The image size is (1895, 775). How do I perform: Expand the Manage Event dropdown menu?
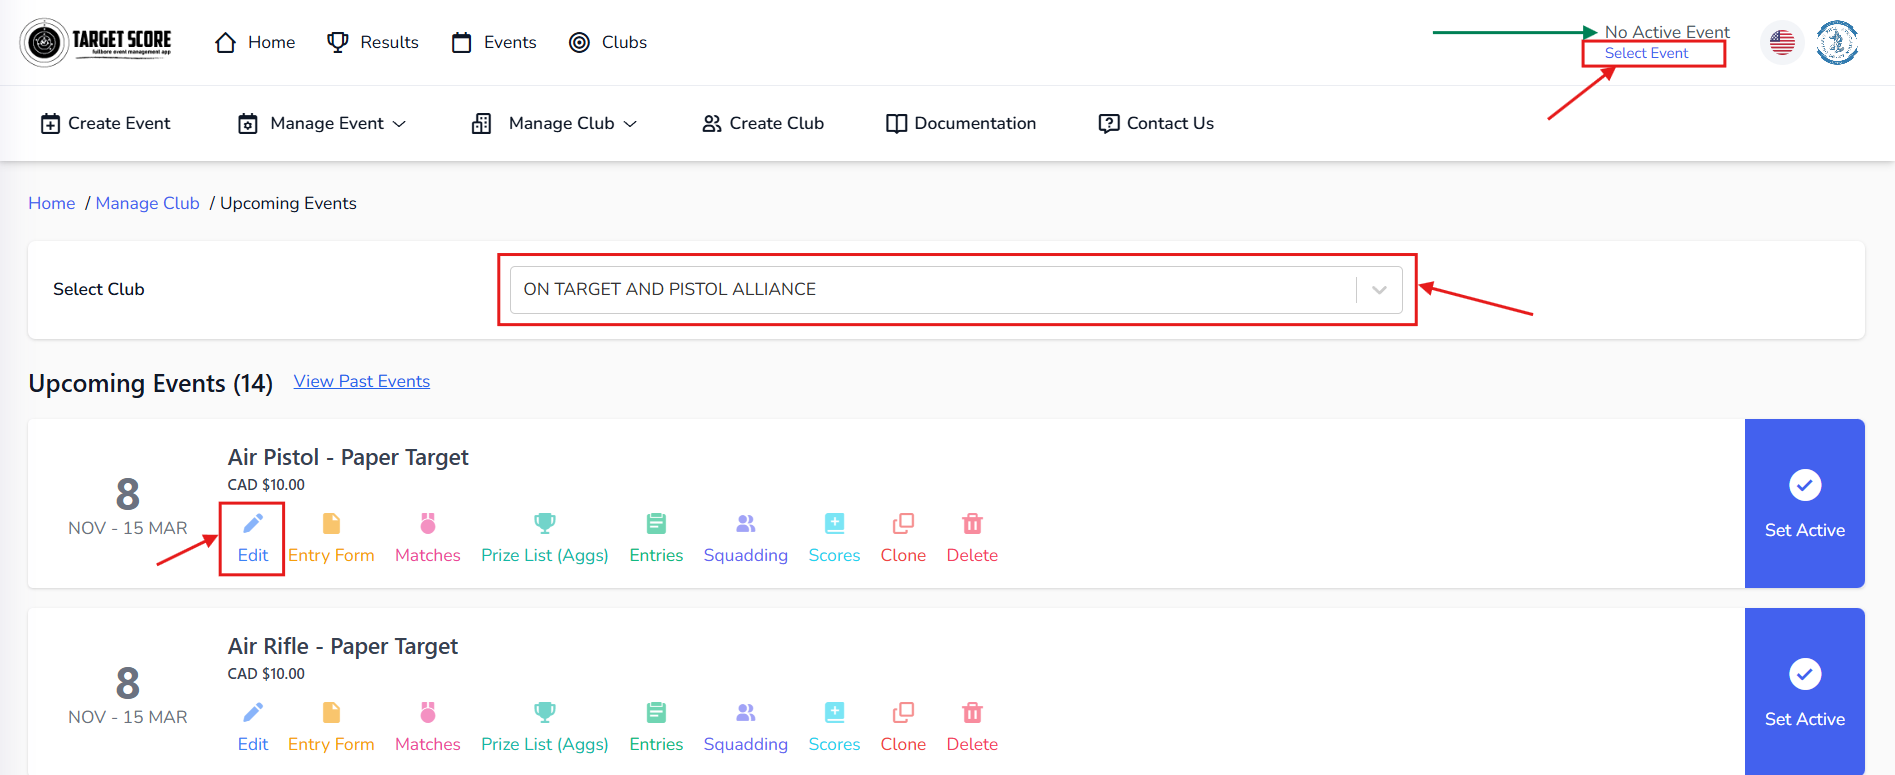[x=322, y=123]
